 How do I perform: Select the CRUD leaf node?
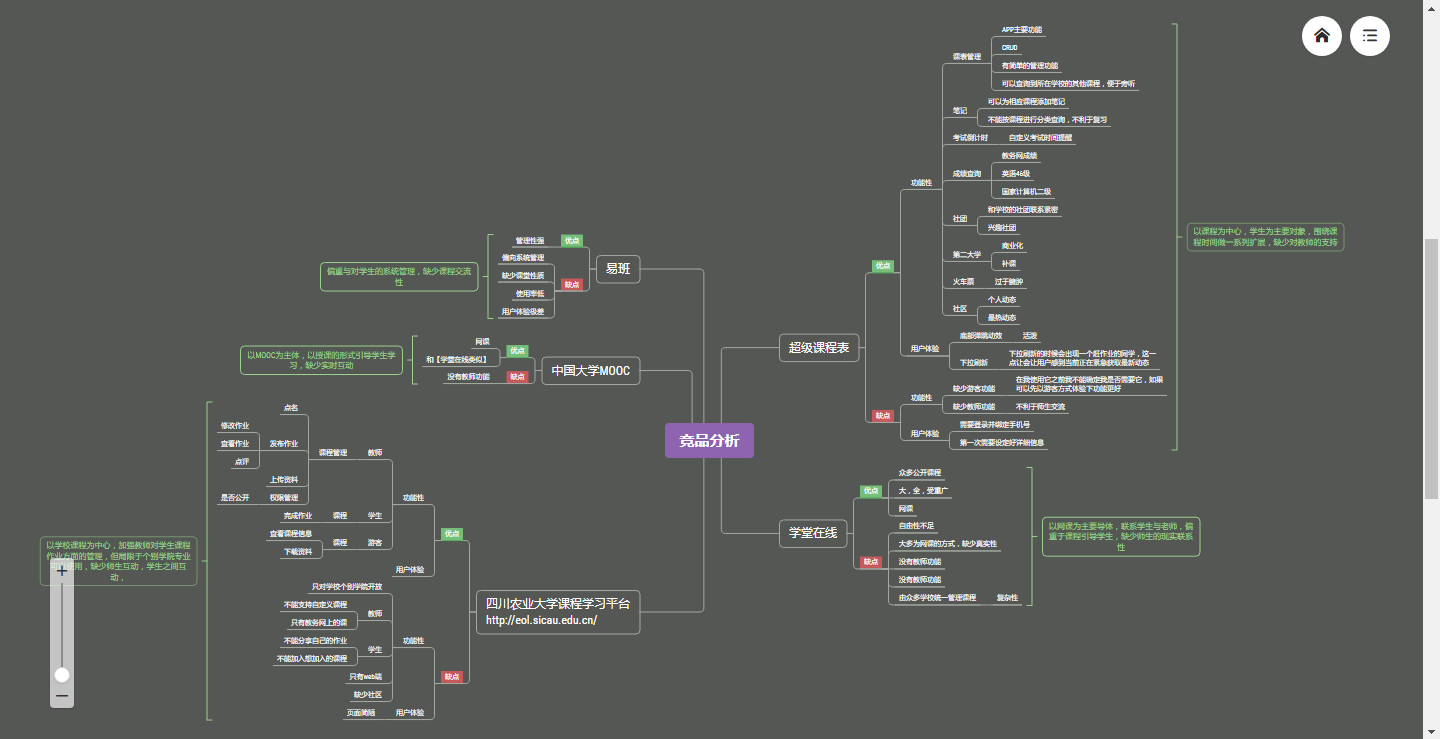[1010, 47]
